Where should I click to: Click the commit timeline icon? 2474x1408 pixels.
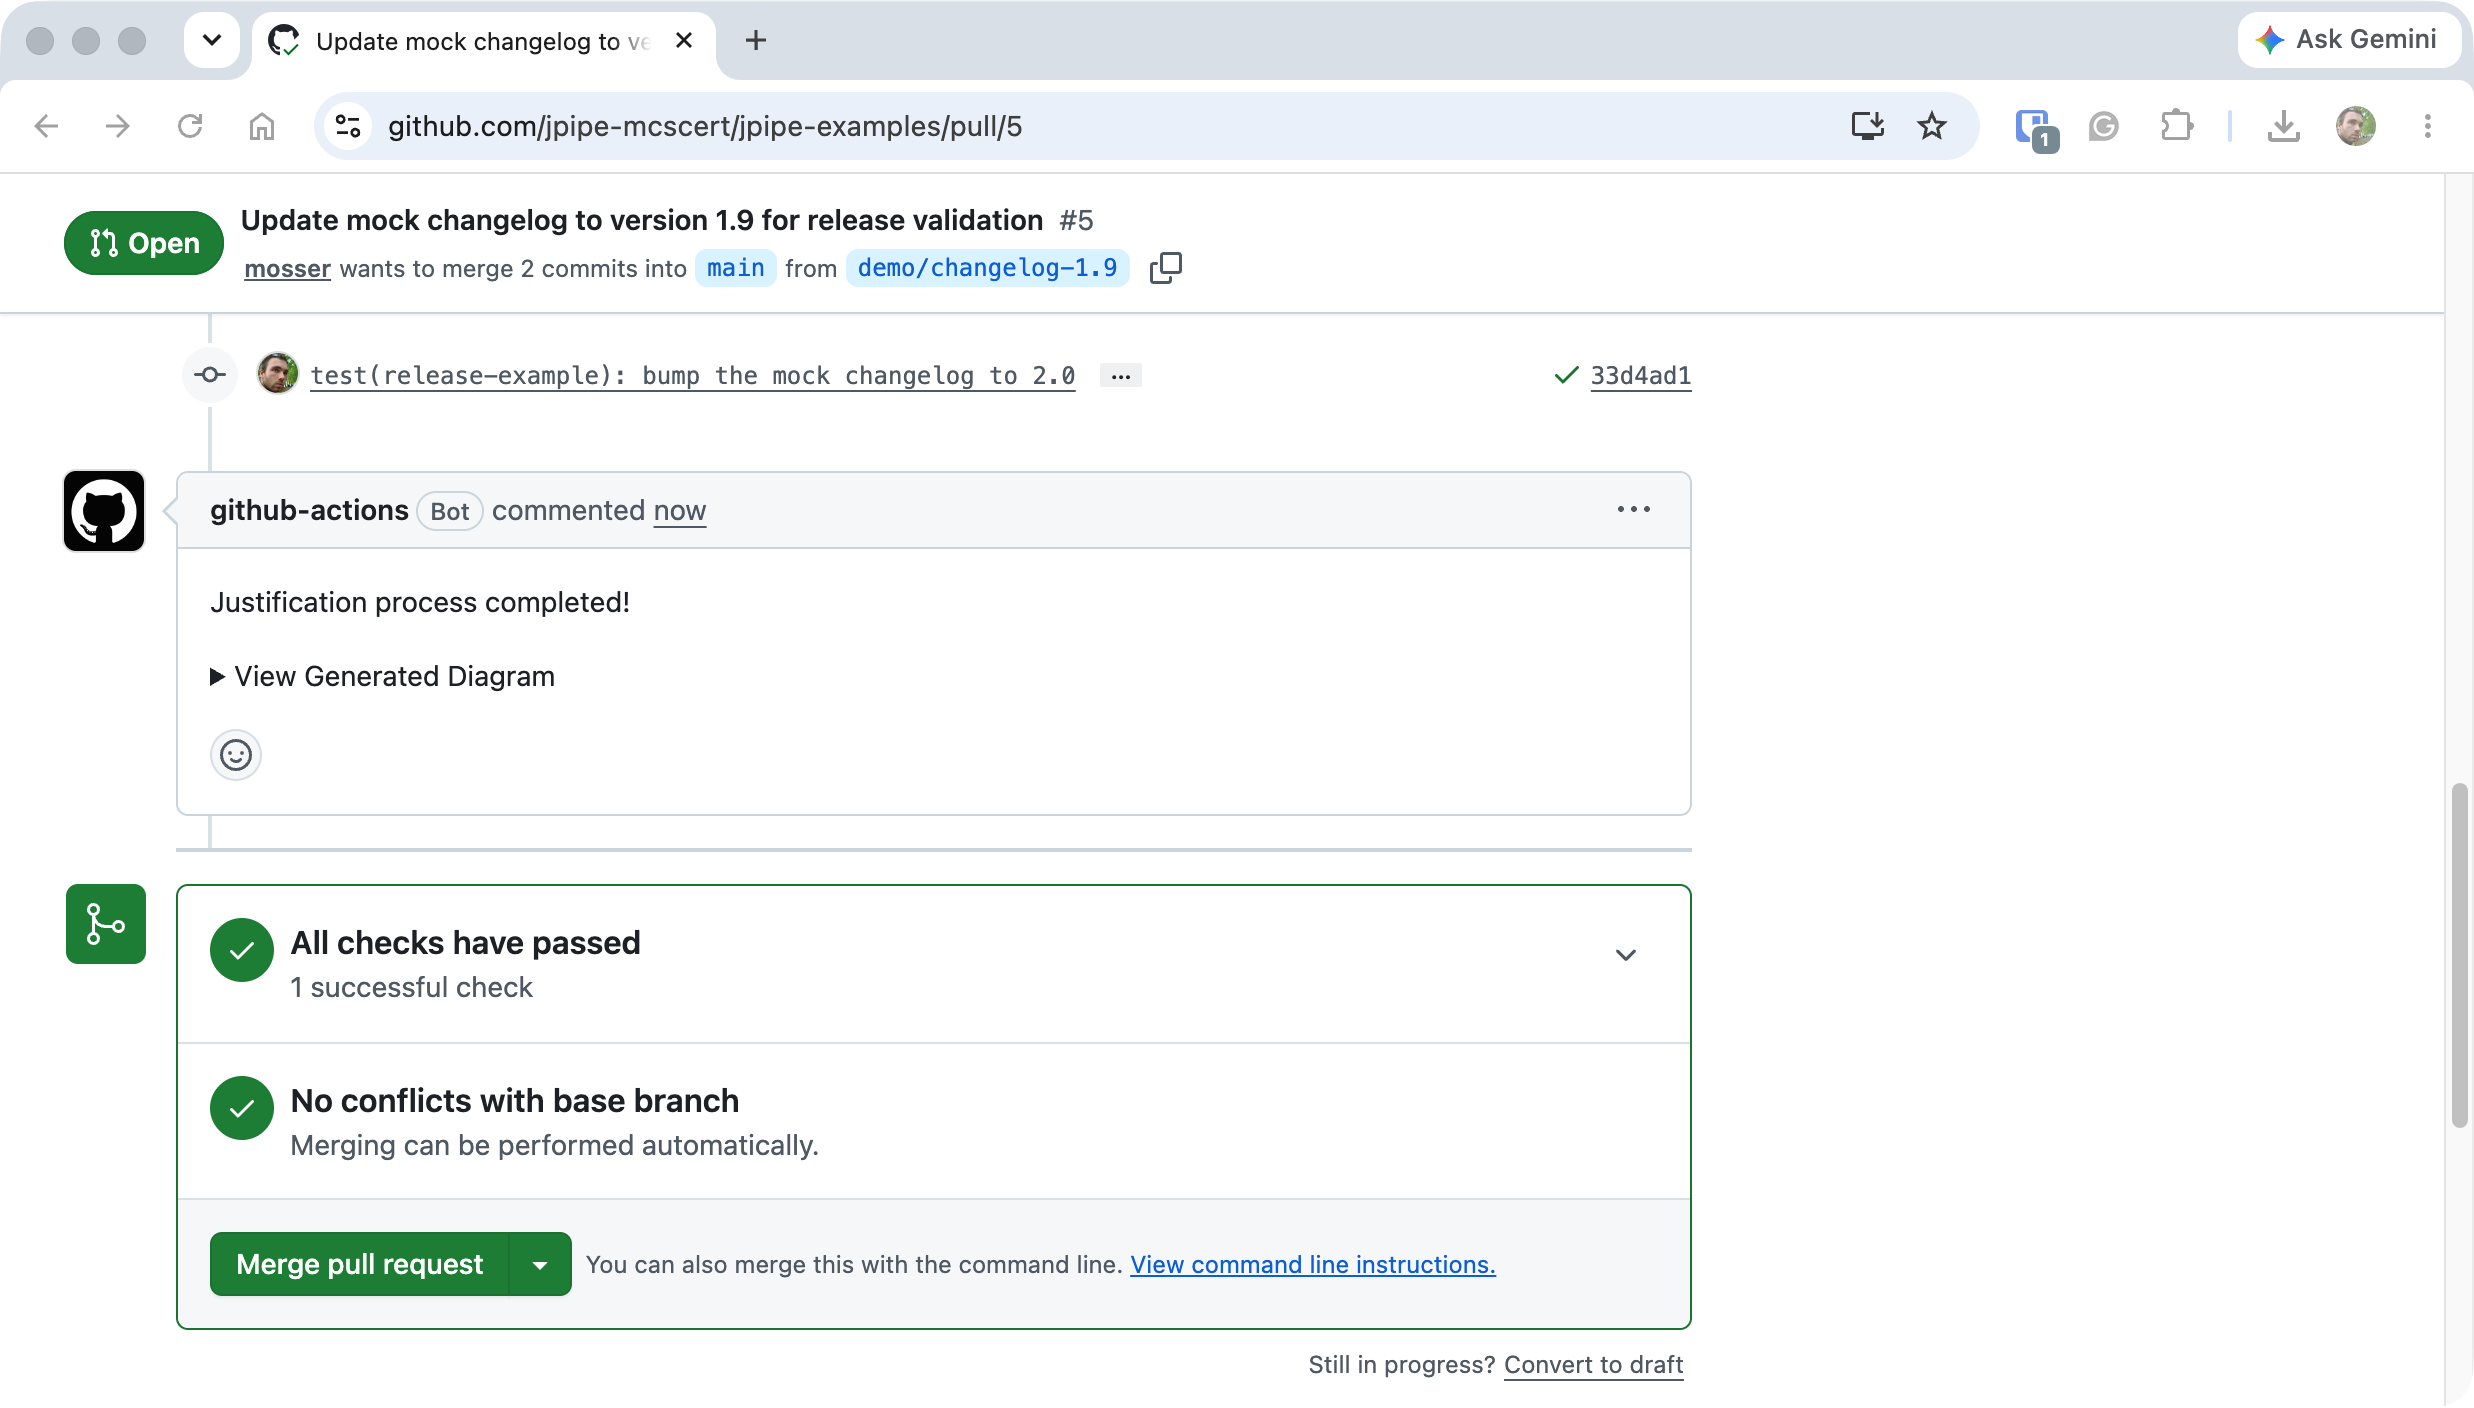pyautogui.click(x=210, y=375)
